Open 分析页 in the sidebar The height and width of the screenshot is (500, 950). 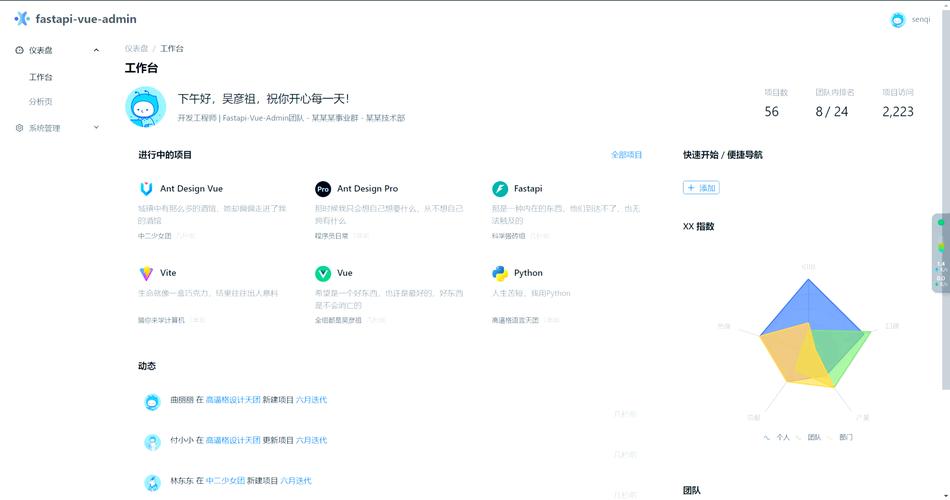(x=41, y=101)
